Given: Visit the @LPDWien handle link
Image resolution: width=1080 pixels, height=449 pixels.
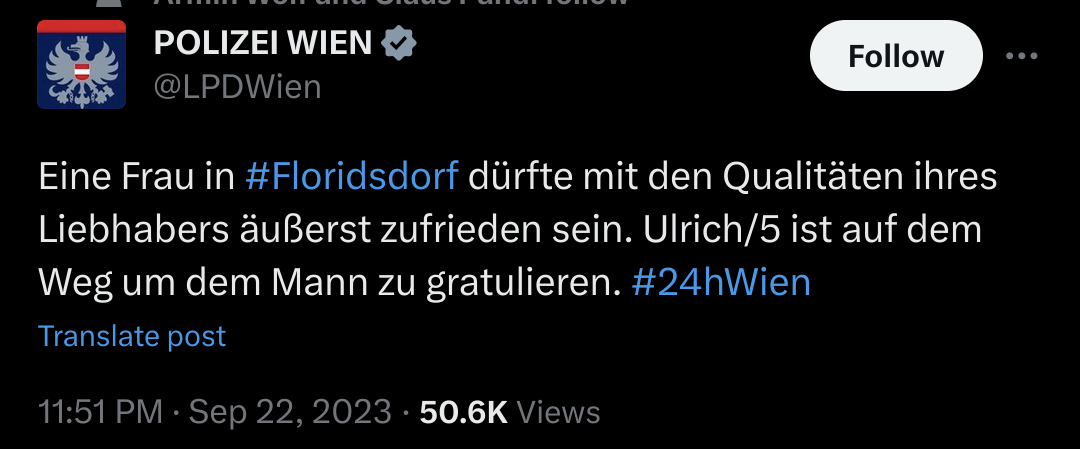Looking at the screenshot, I should 238,87.
